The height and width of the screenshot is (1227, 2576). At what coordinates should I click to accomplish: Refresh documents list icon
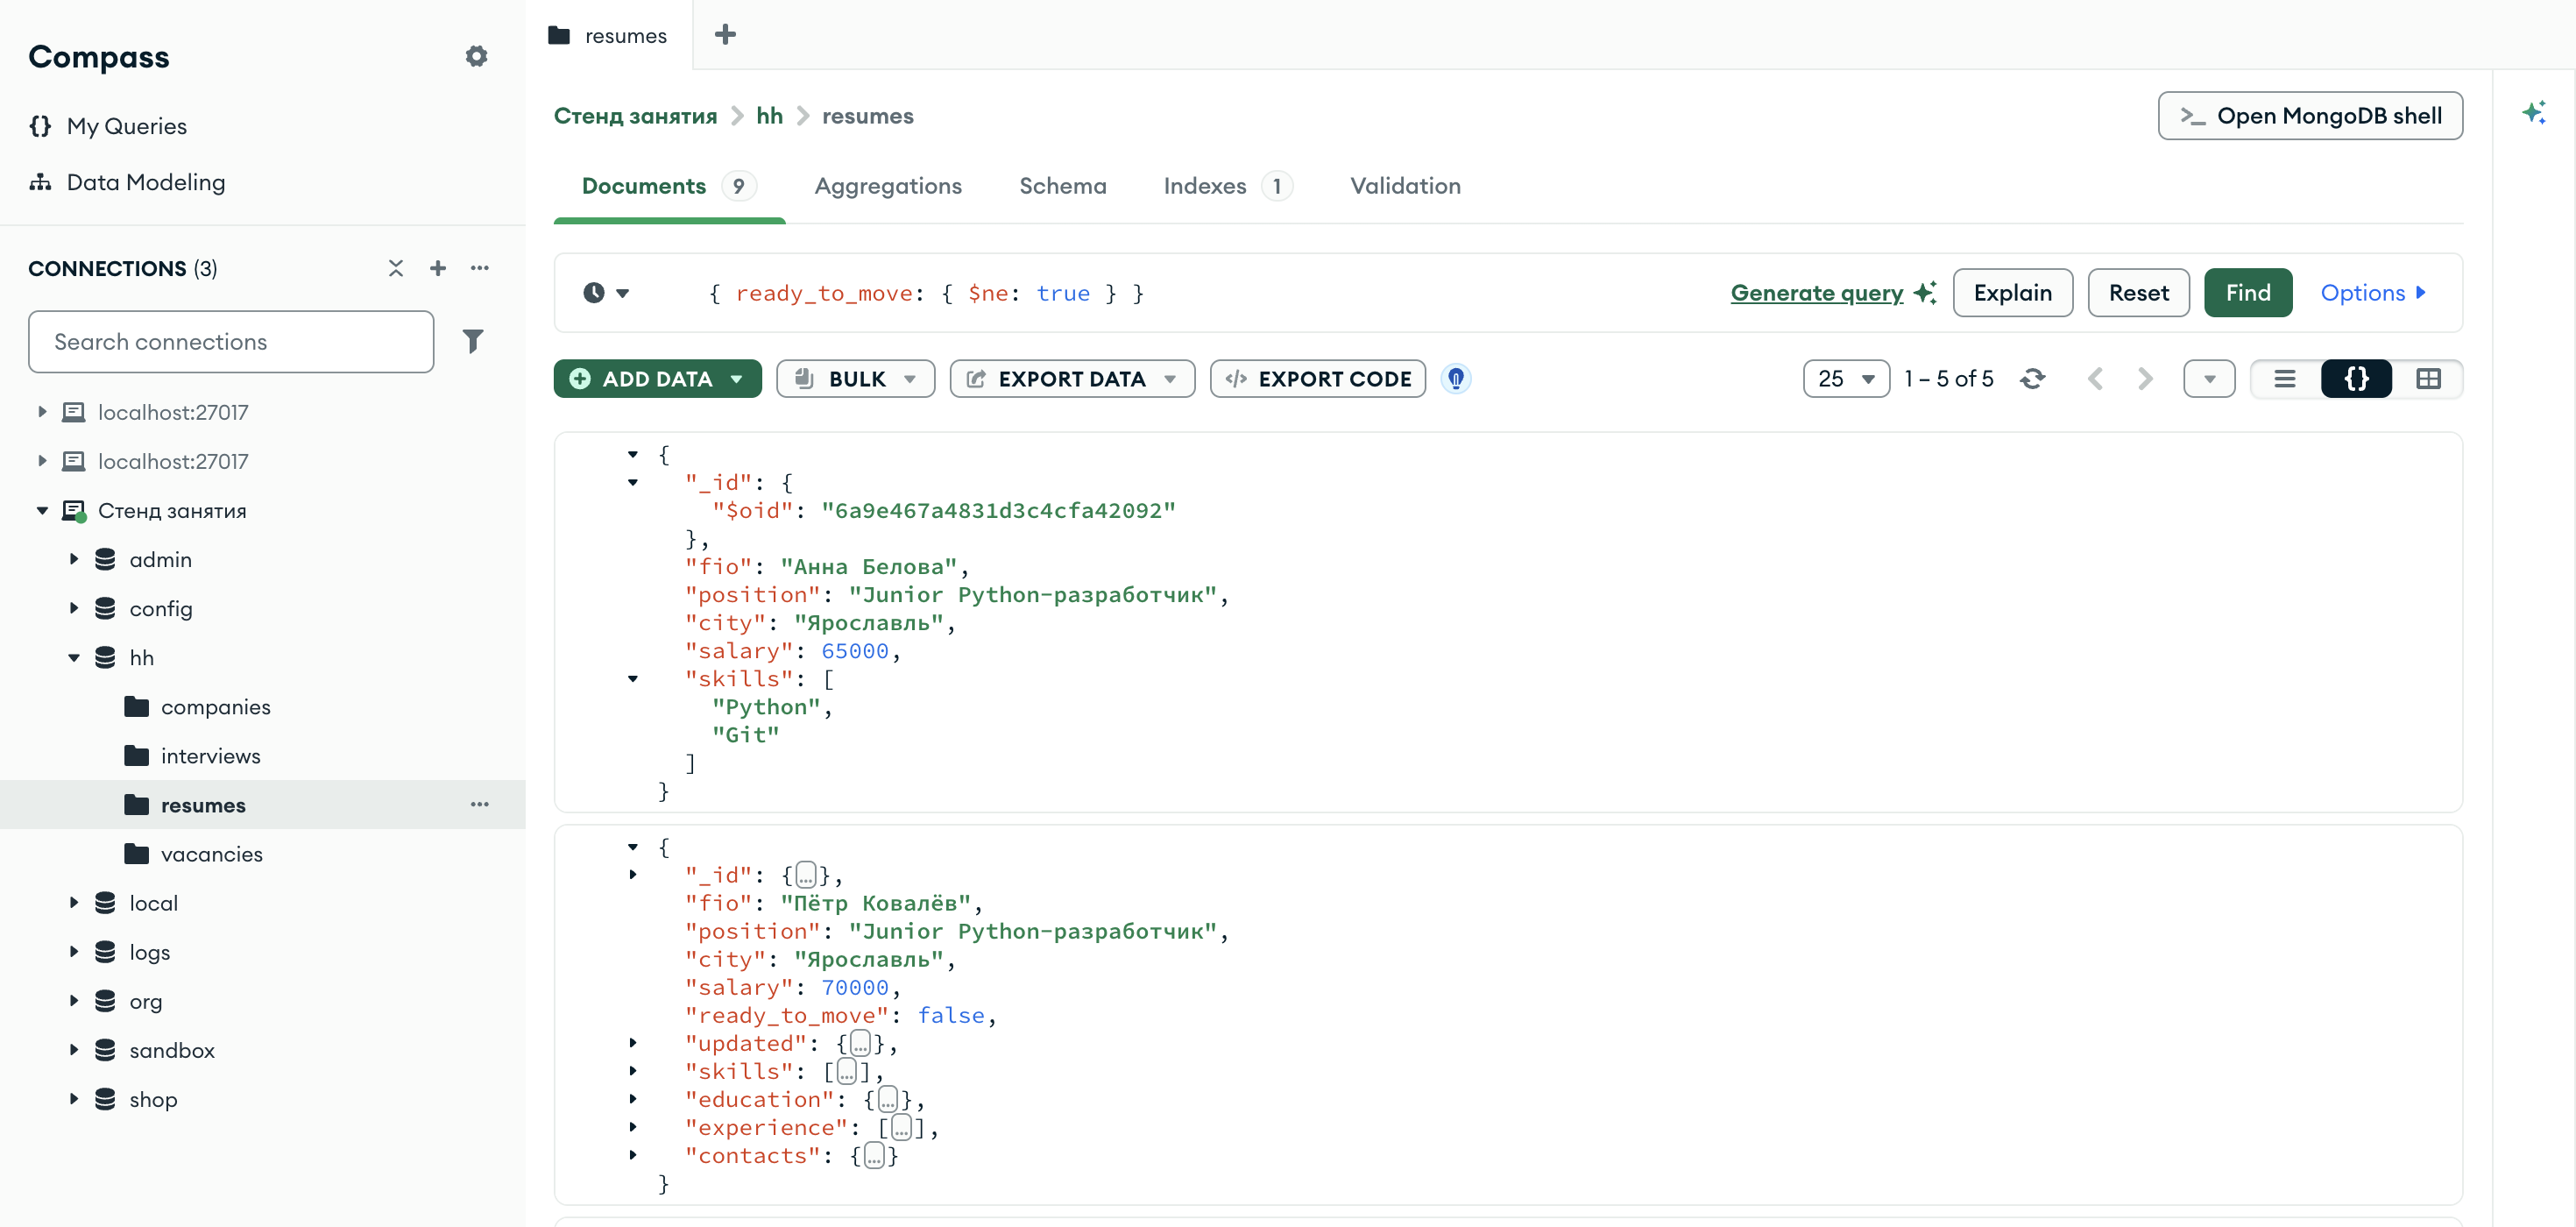coord(2032,379)
